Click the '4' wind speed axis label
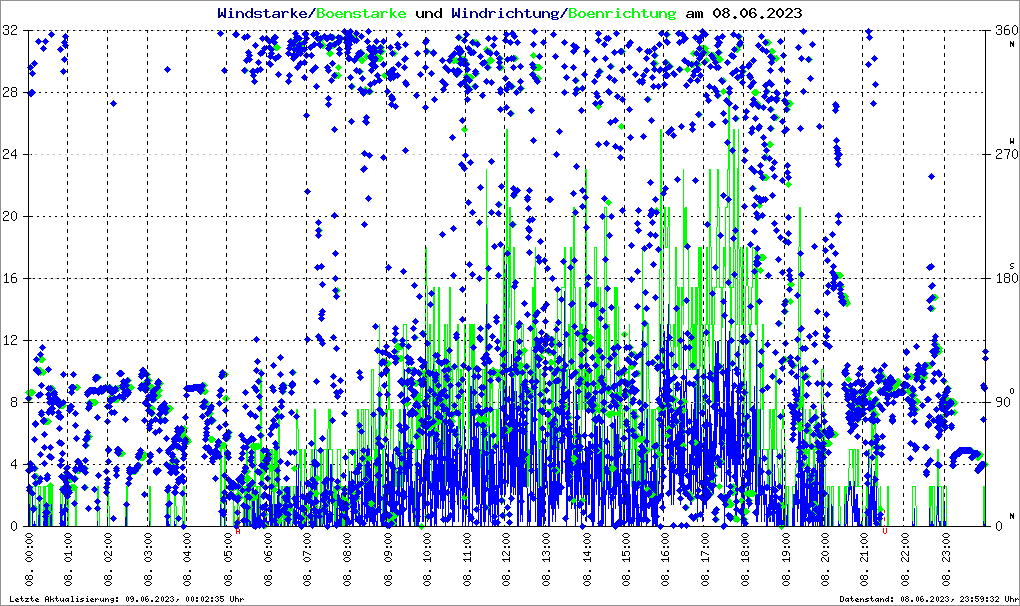1020x606 pixels. tap(14, 464)
